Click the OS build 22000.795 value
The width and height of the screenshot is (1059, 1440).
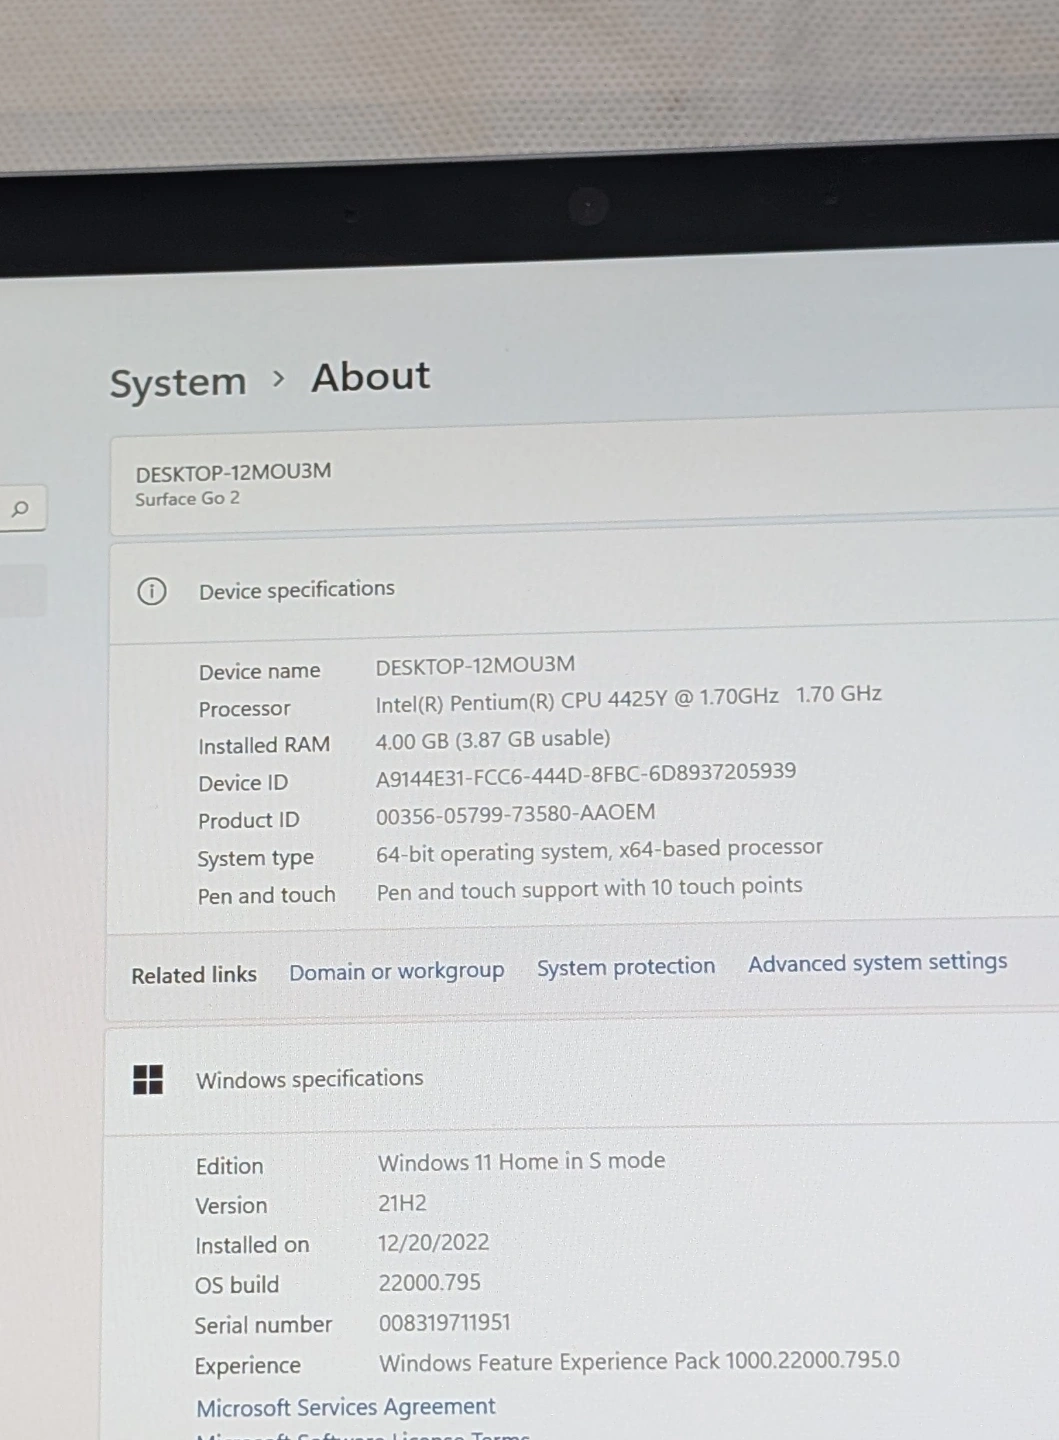point(429,1283)
